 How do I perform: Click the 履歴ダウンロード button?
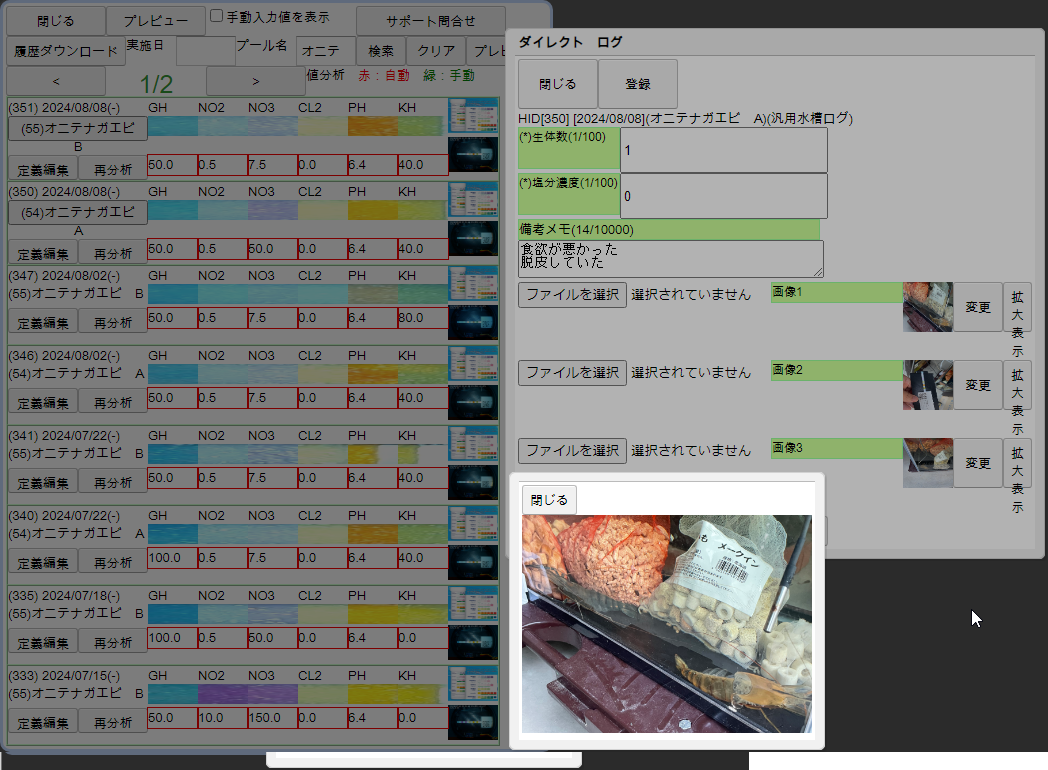65,51
